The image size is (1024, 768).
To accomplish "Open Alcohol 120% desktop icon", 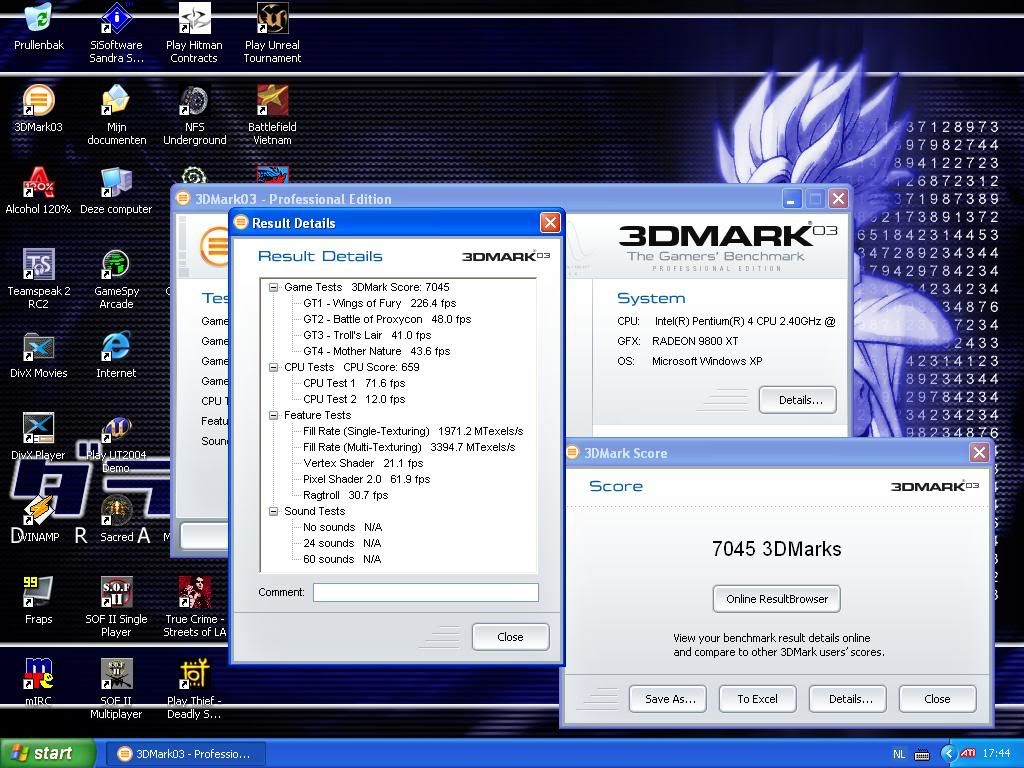I will click(x=39, y=191).
